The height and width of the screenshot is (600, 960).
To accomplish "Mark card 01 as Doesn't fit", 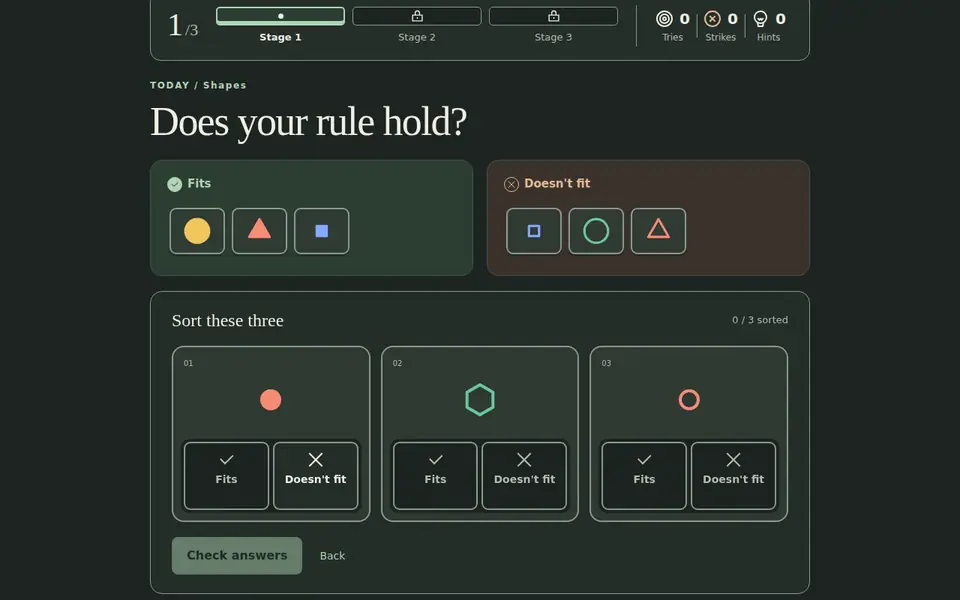I will (315, 476).
